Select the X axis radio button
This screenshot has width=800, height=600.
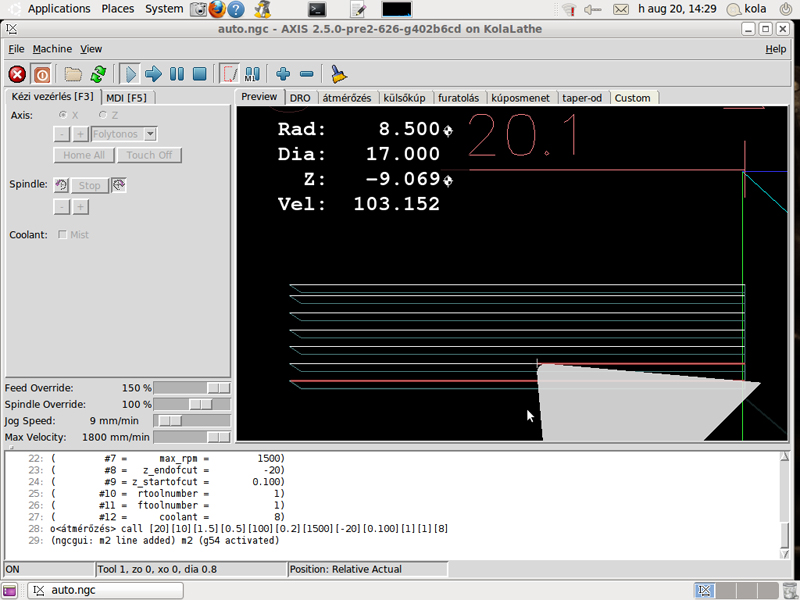pos(61,115)
